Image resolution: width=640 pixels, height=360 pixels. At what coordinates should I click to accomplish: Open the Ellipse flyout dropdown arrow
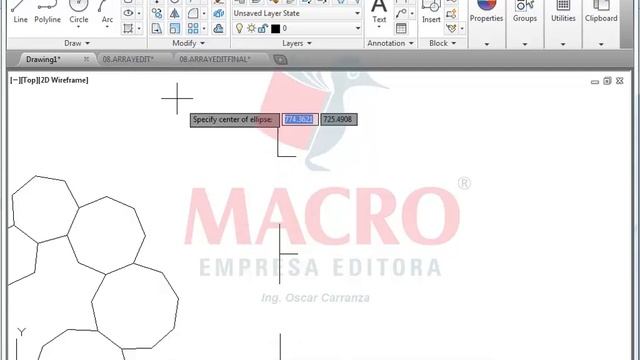click(x=139, y=13)
